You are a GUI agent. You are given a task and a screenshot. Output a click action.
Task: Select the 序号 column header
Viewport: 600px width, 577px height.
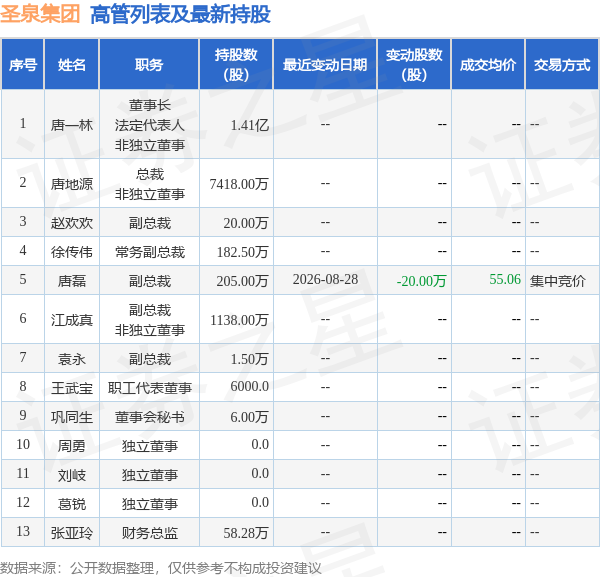[23, 65]
